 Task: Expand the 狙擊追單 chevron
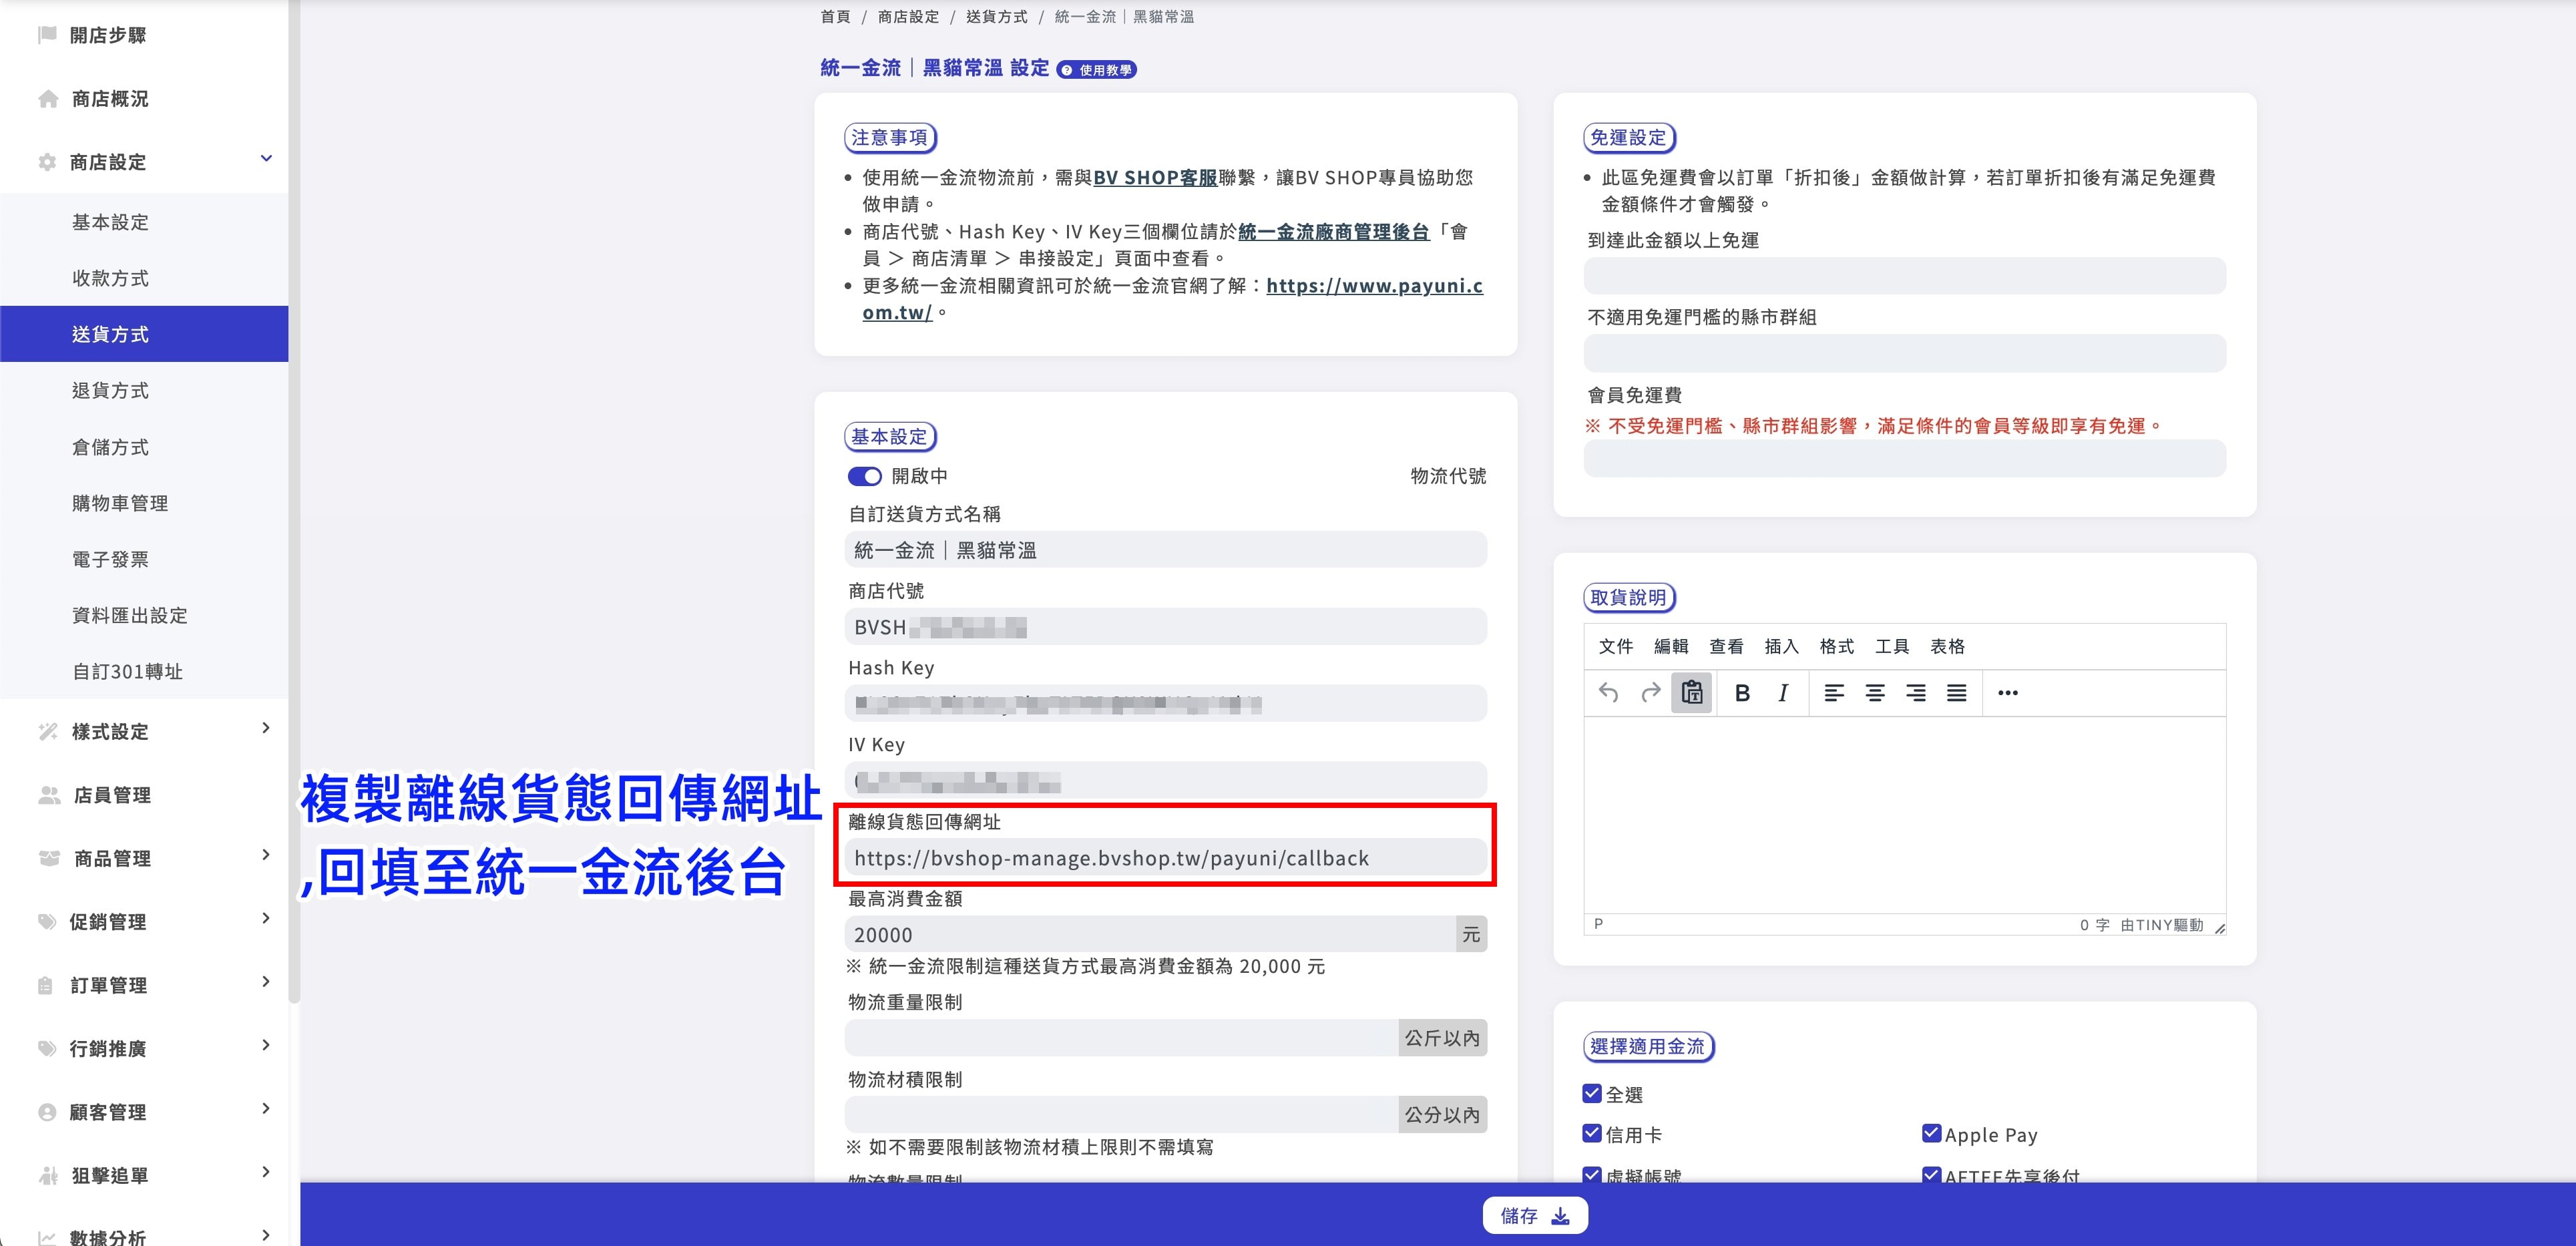point(266,1172)
